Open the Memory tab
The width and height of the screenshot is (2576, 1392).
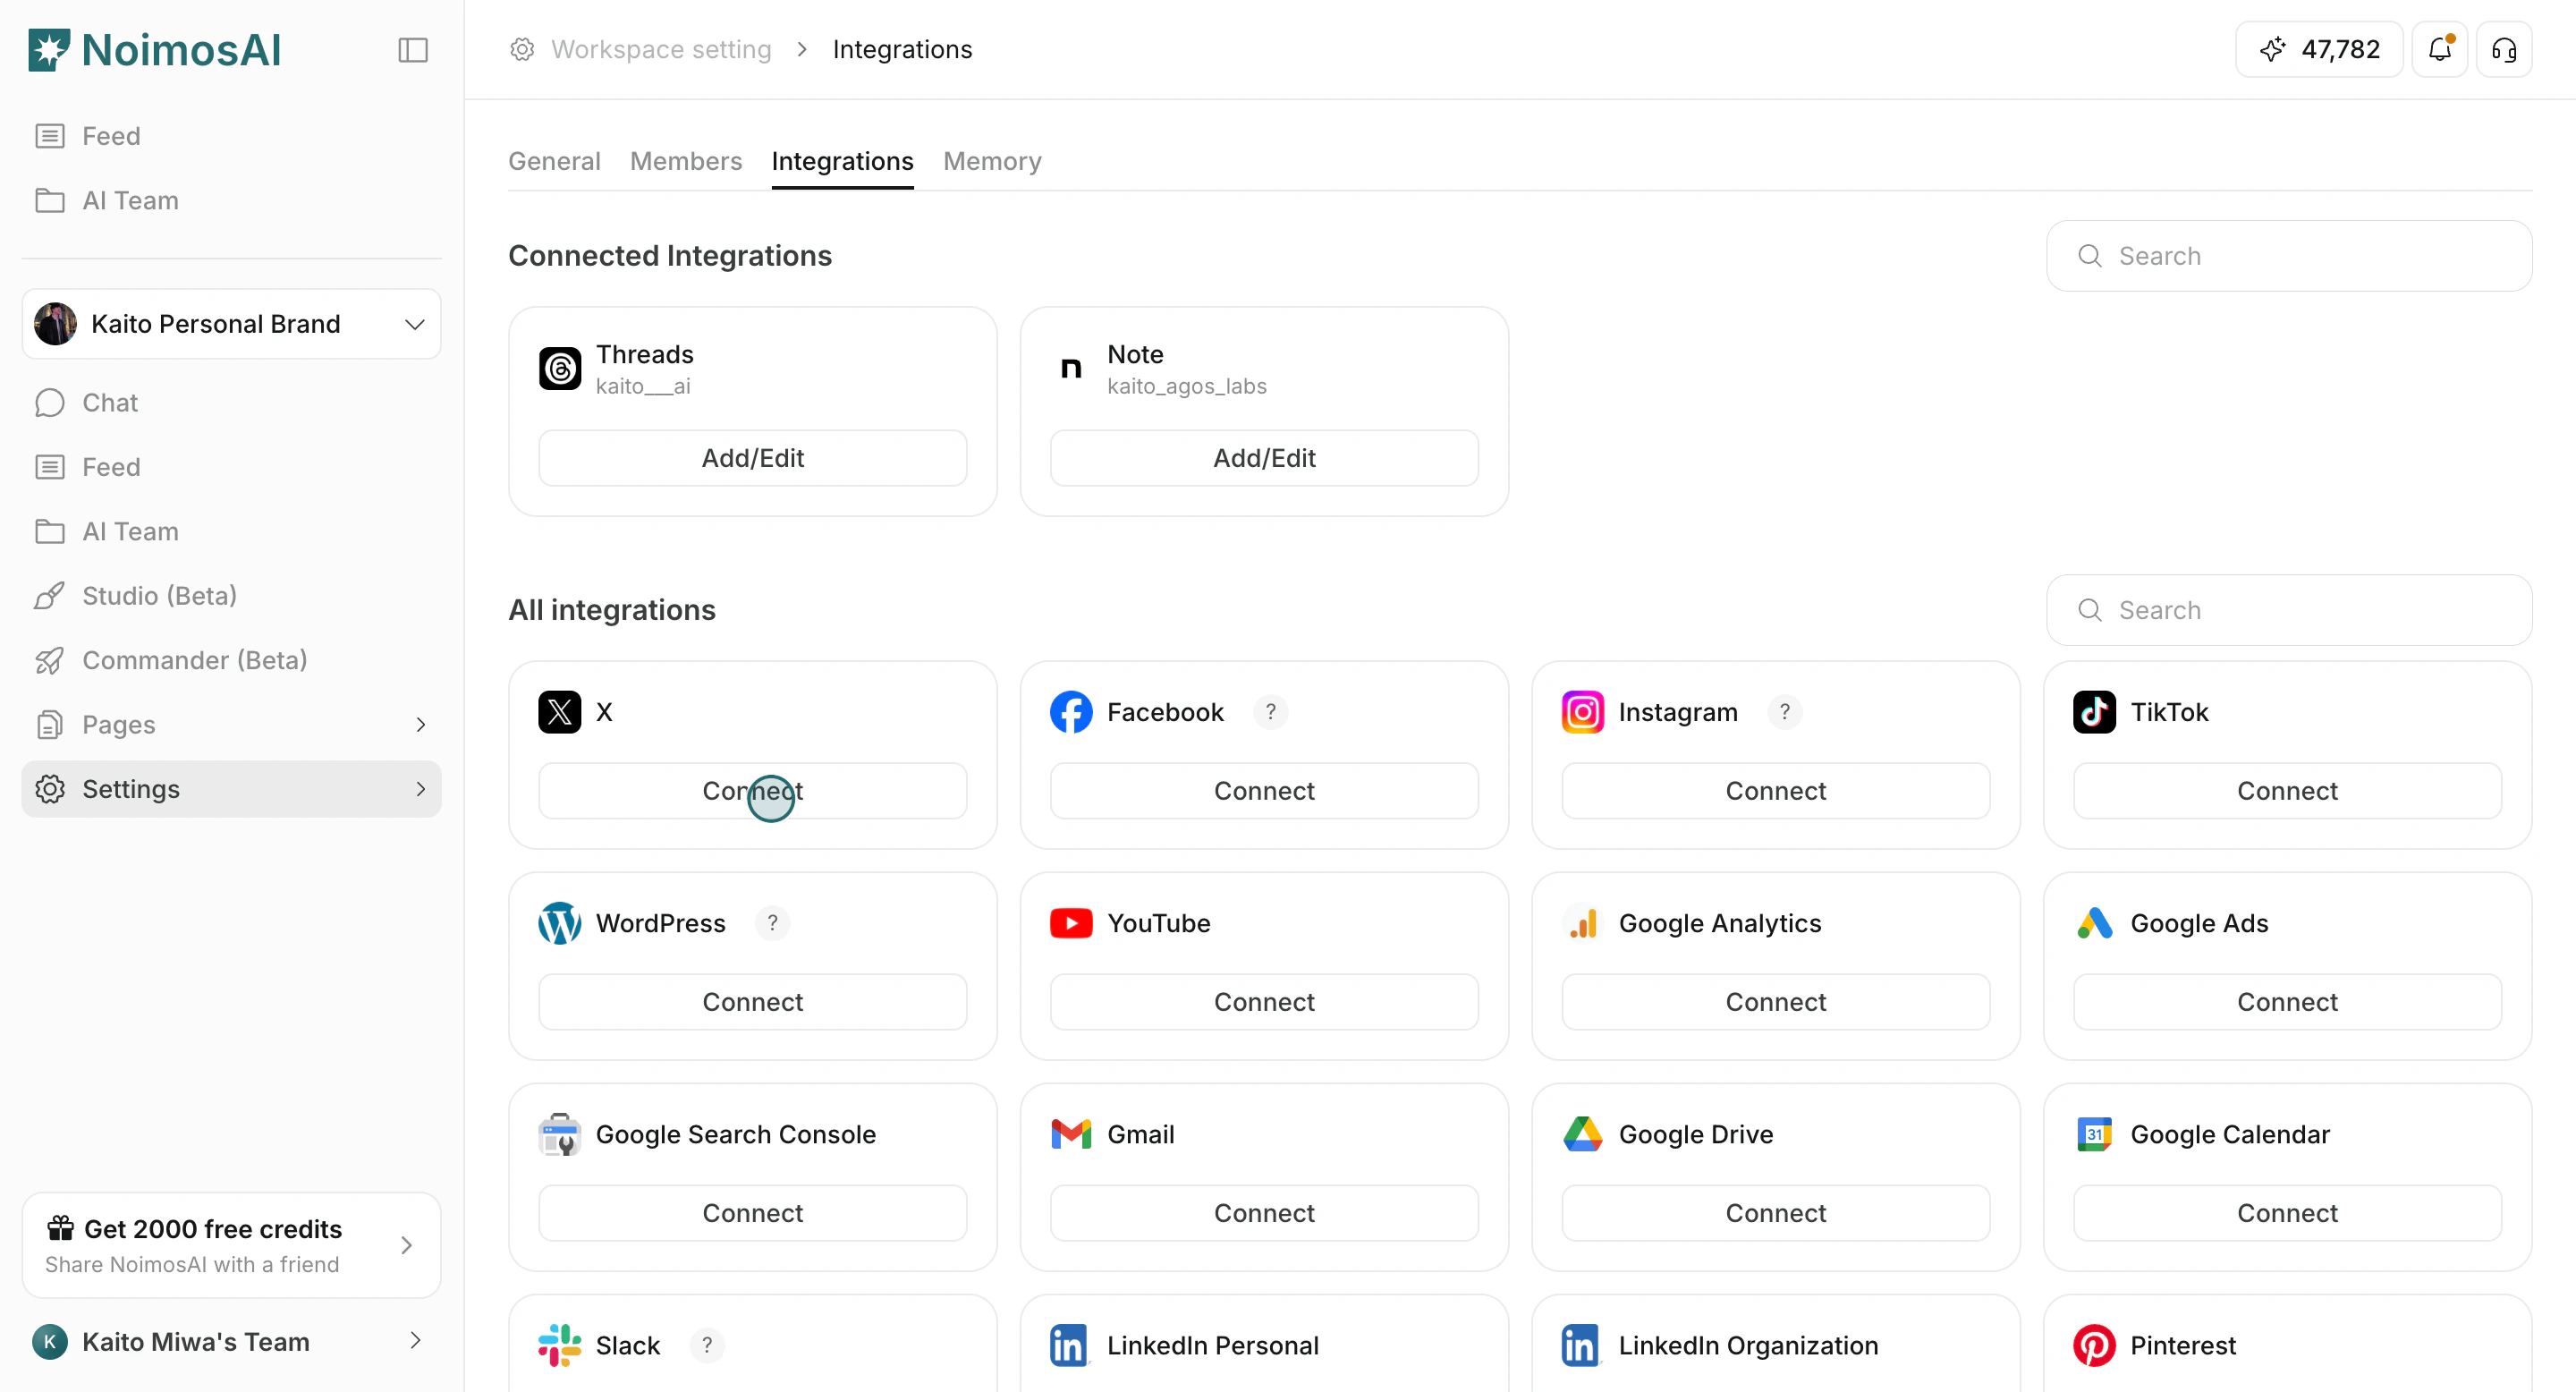tap(992, 161)
